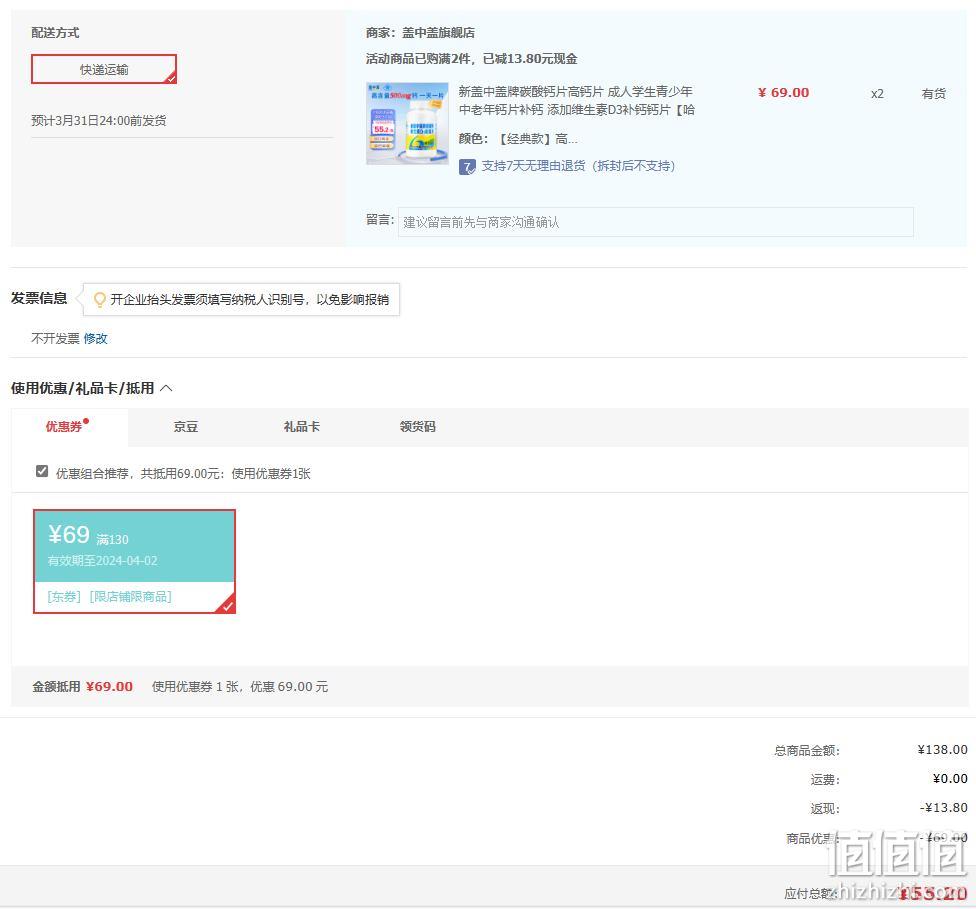Uncheck the 优惠组合推荐 checkbox
The height and width of the screenshot is (909, 976).
point(42,471)
